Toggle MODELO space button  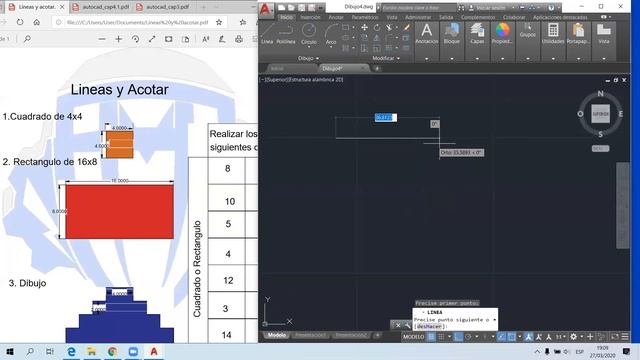pos(413,337)
